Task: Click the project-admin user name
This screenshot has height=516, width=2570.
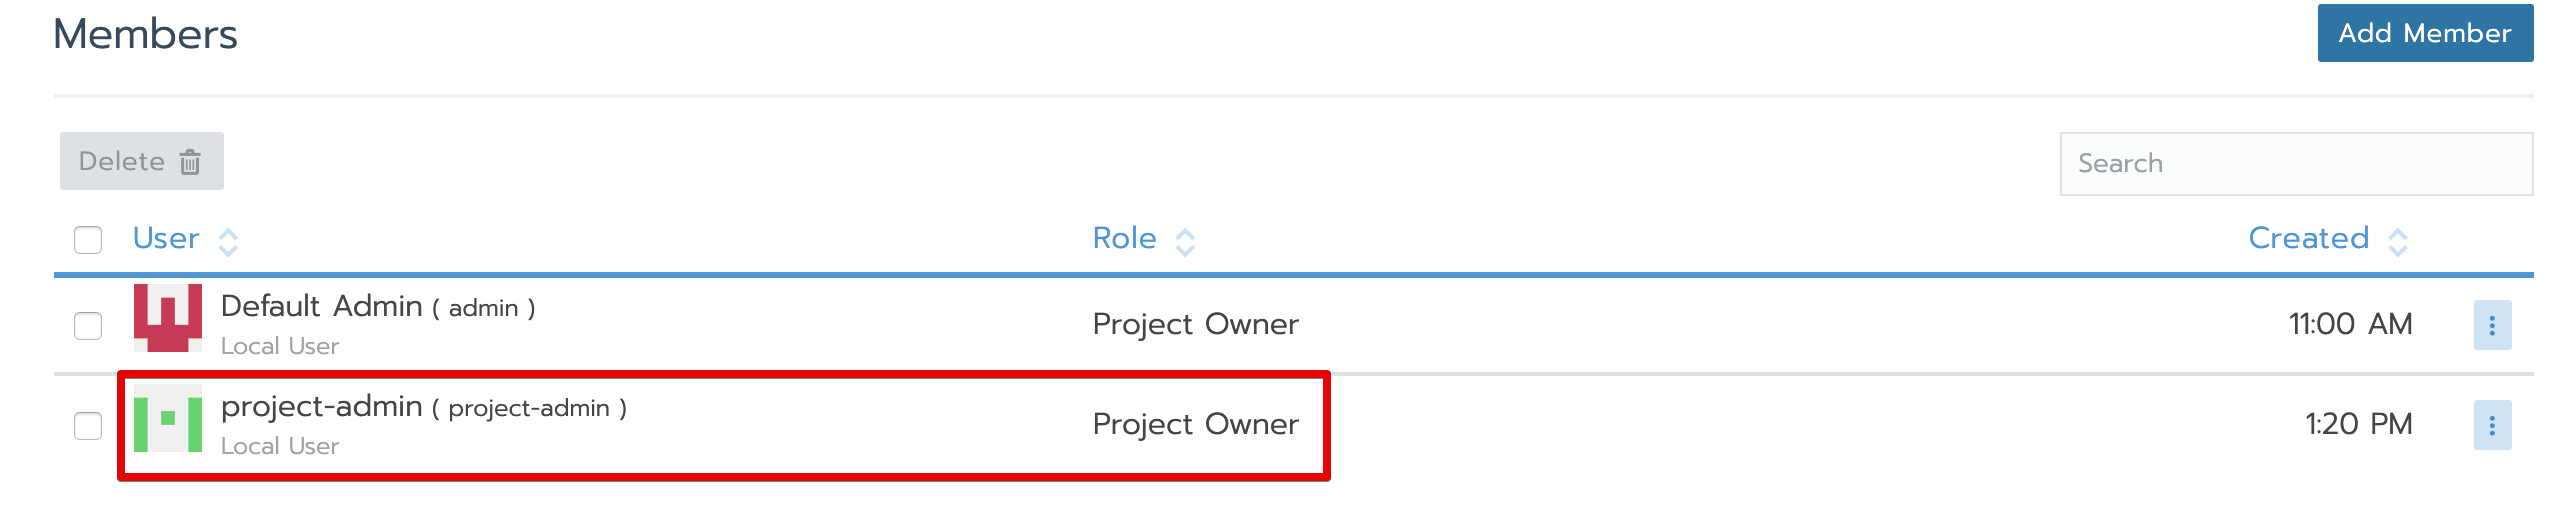Action: click(x=321, y=406)
